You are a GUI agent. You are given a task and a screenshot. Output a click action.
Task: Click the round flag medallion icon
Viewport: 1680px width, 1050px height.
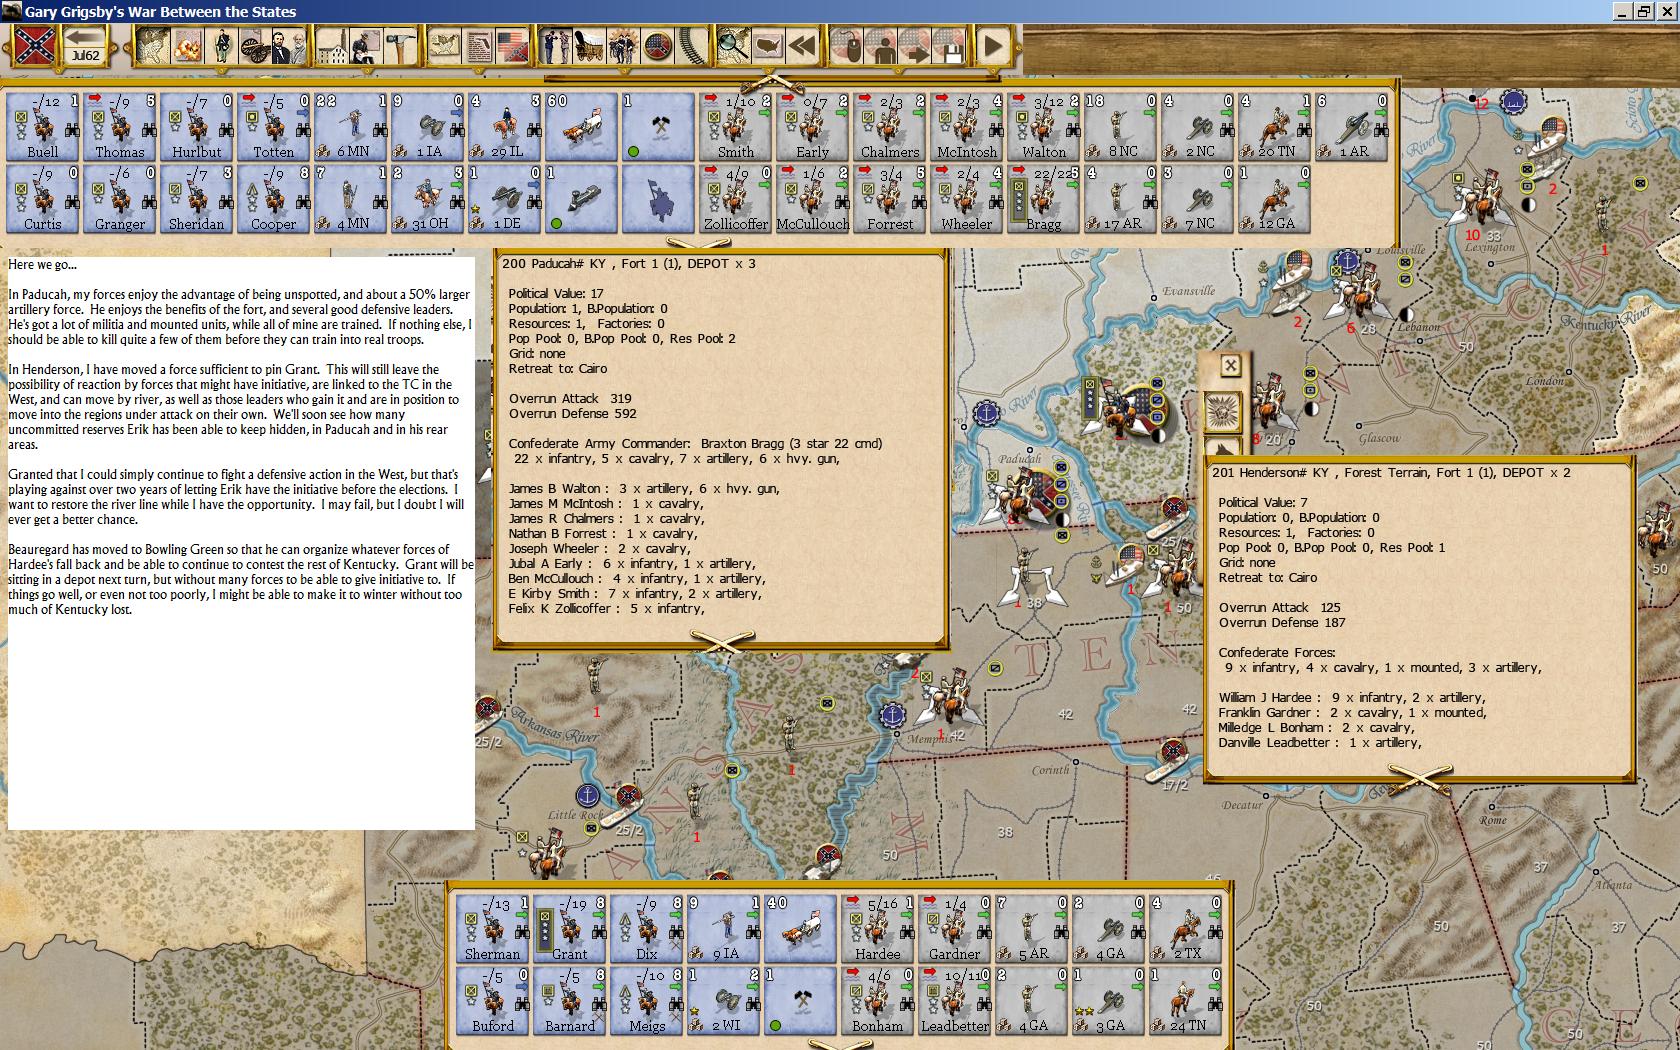pos(657,46)
